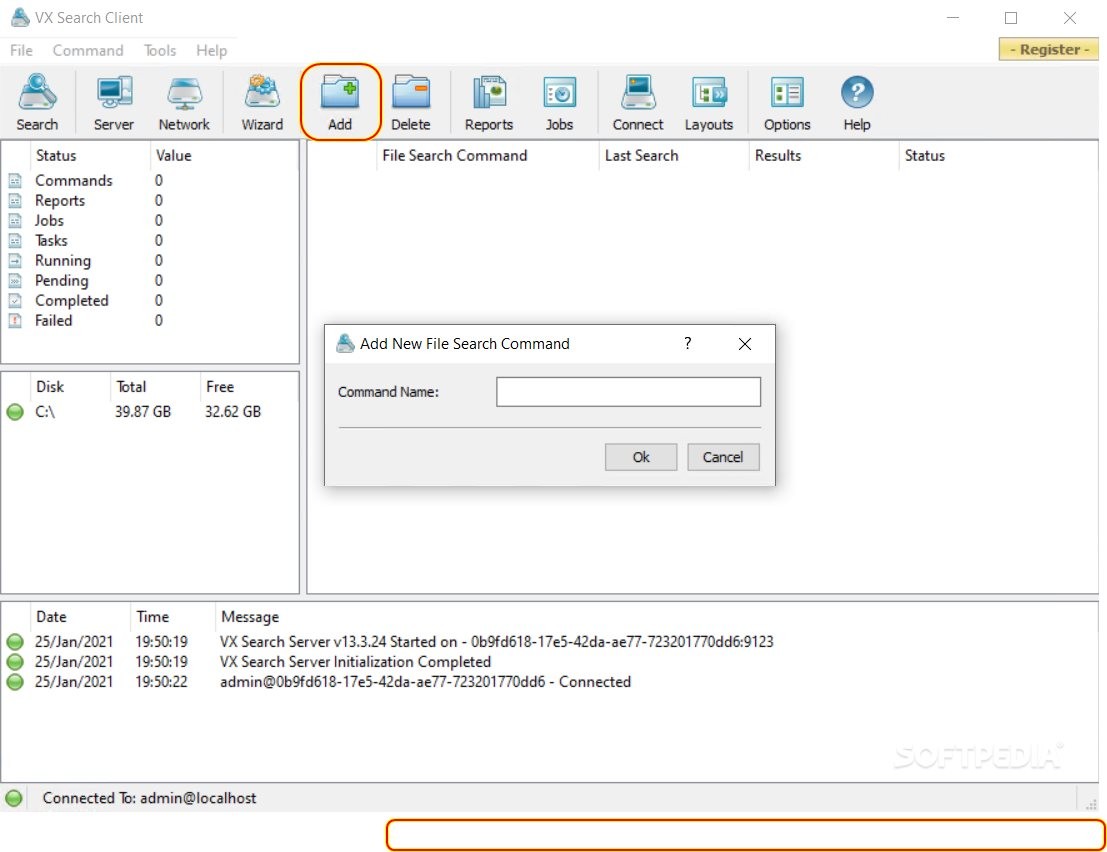Confirm the dialog with Ok
Image resolution: width=1107 pixels, height=852 pixels.
[641, 457]
